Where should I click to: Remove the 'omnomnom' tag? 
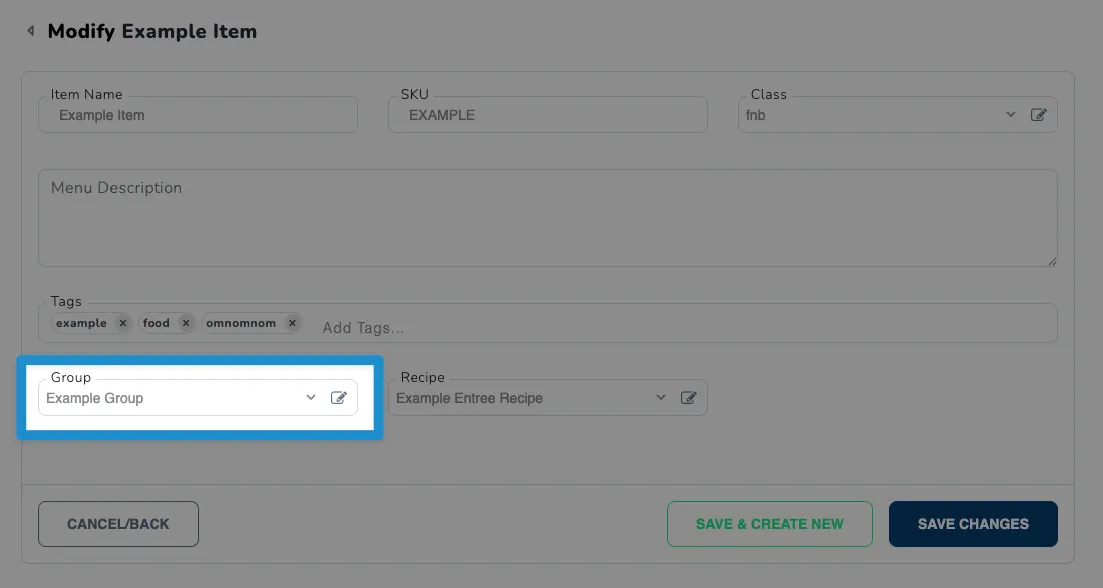click(292, 323)
